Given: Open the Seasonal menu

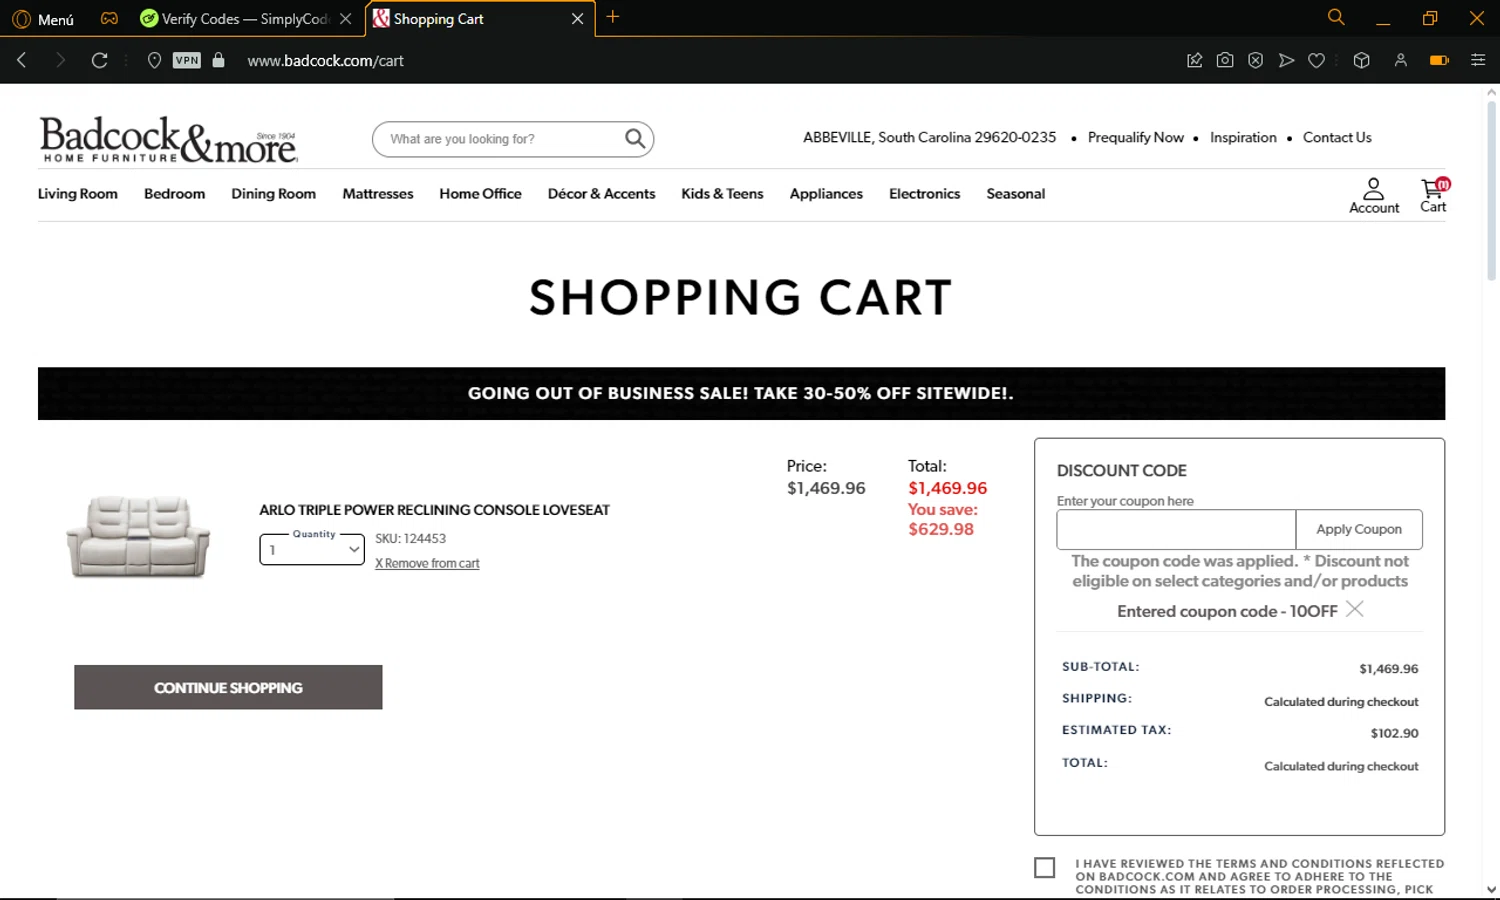Looking at the screenshot, I should pos(1015,194).
